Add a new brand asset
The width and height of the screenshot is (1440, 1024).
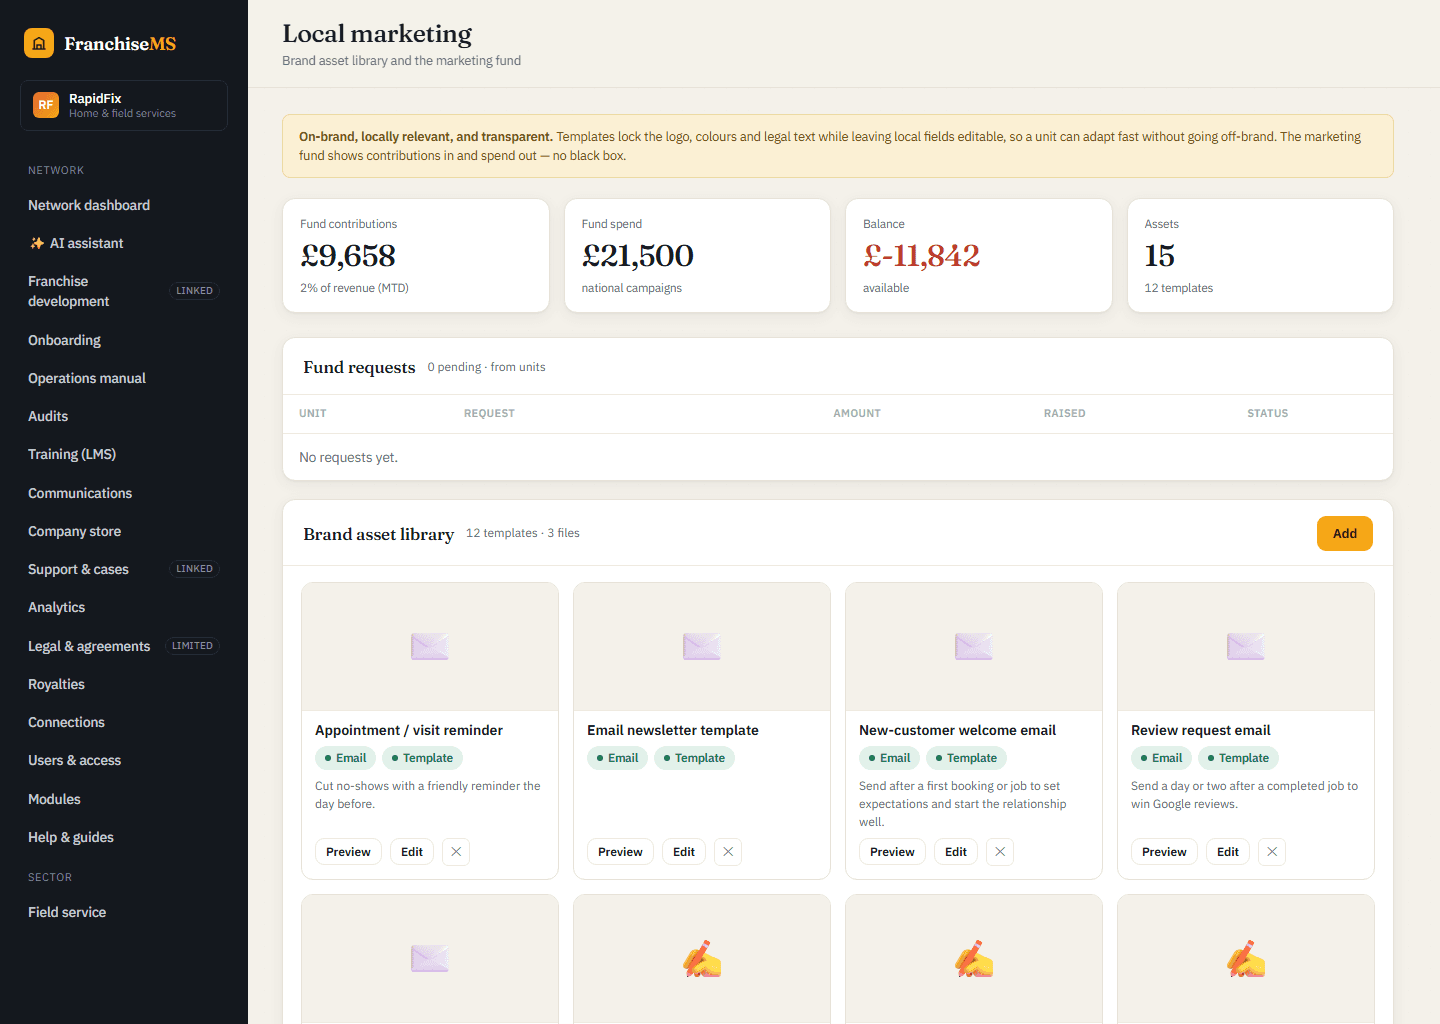coord(1345,533)
